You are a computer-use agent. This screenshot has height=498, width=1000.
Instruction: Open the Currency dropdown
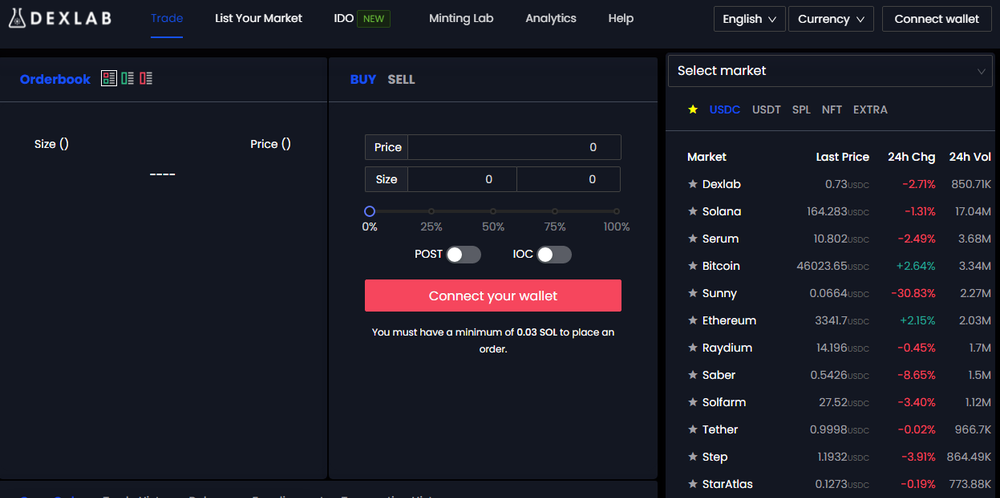coord(831,19)
